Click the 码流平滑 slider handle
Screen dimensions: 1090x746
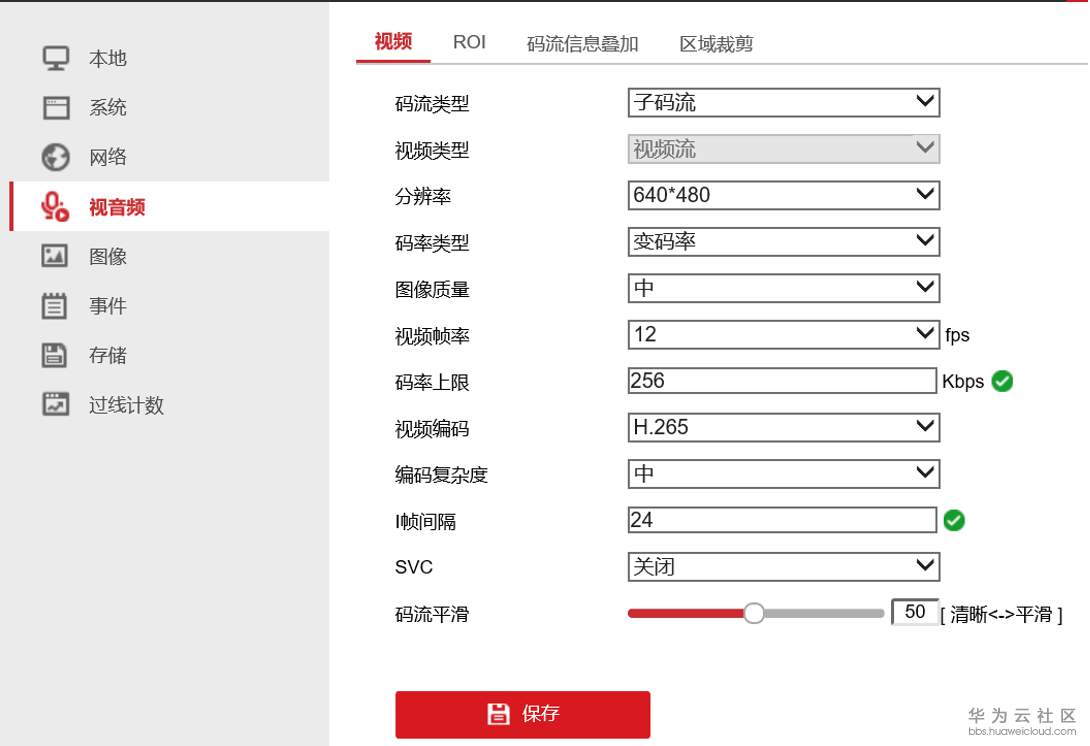click(x=754, y=613)
